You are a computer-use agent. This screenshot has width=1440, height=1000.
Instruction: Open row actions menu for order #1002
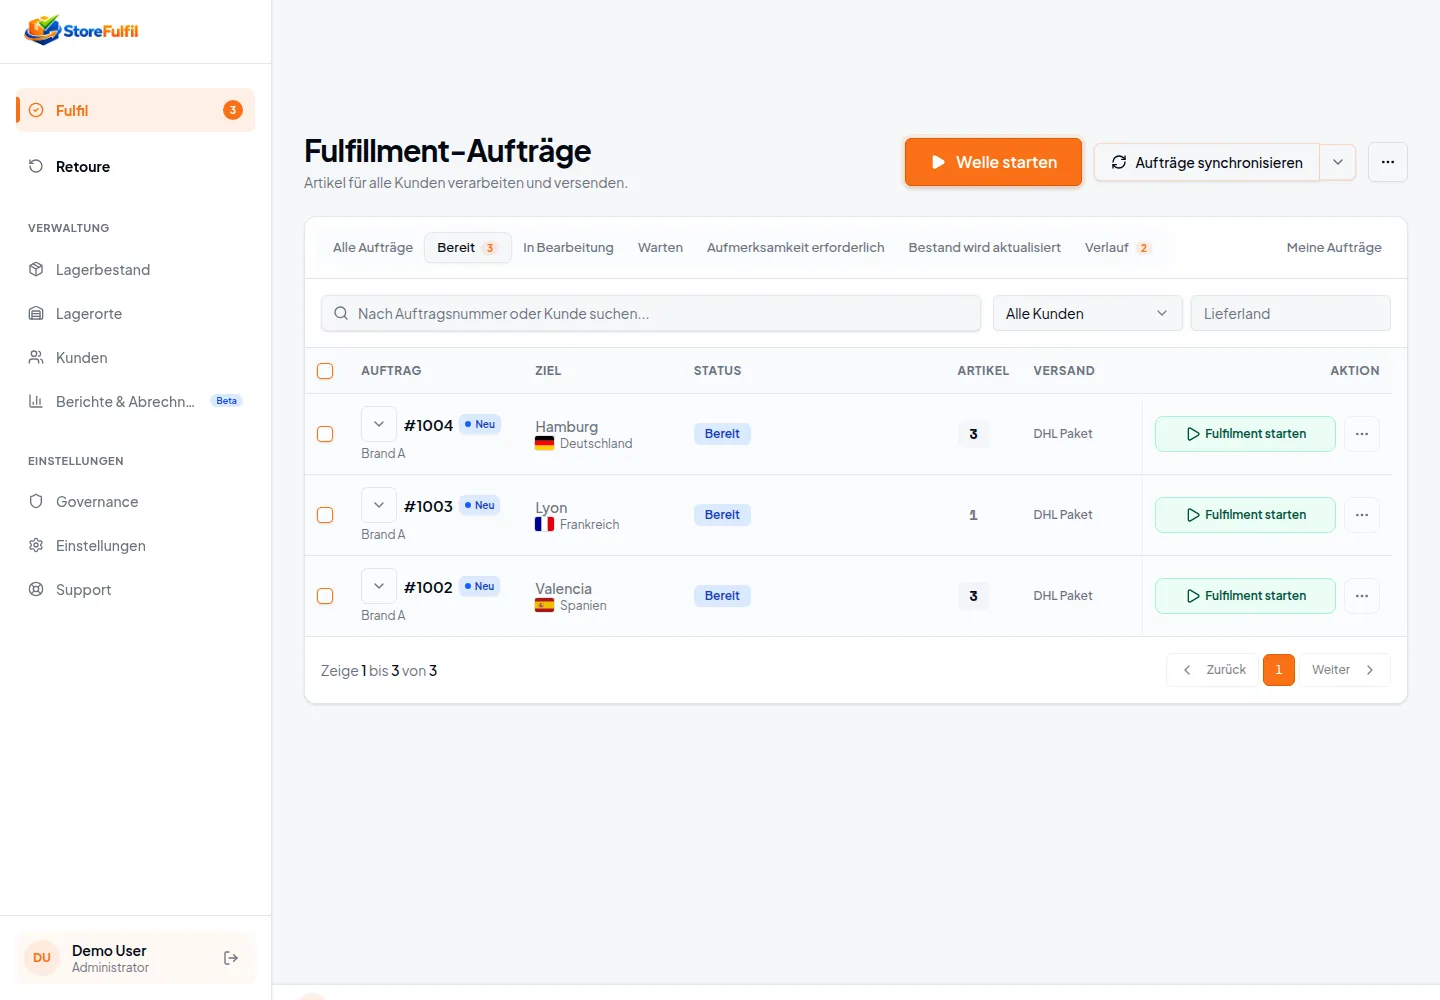click(1362, 596)
